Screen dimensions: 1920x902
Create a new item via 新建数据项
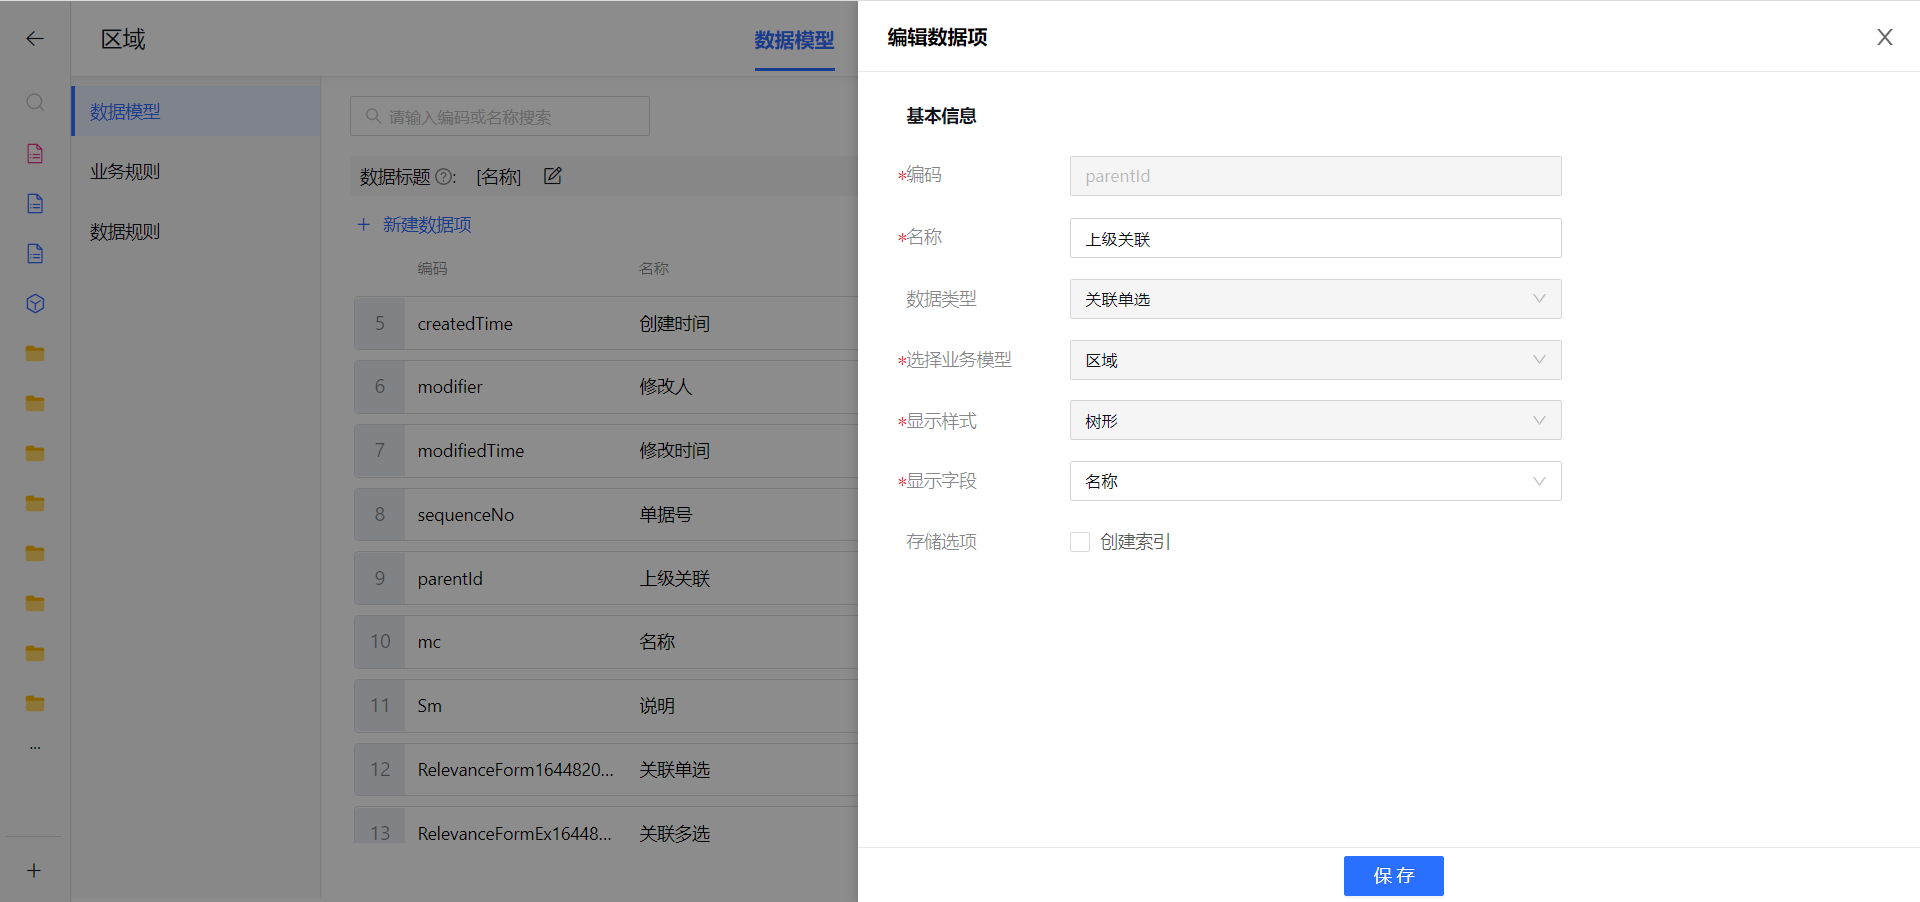(x=414, y=225)
